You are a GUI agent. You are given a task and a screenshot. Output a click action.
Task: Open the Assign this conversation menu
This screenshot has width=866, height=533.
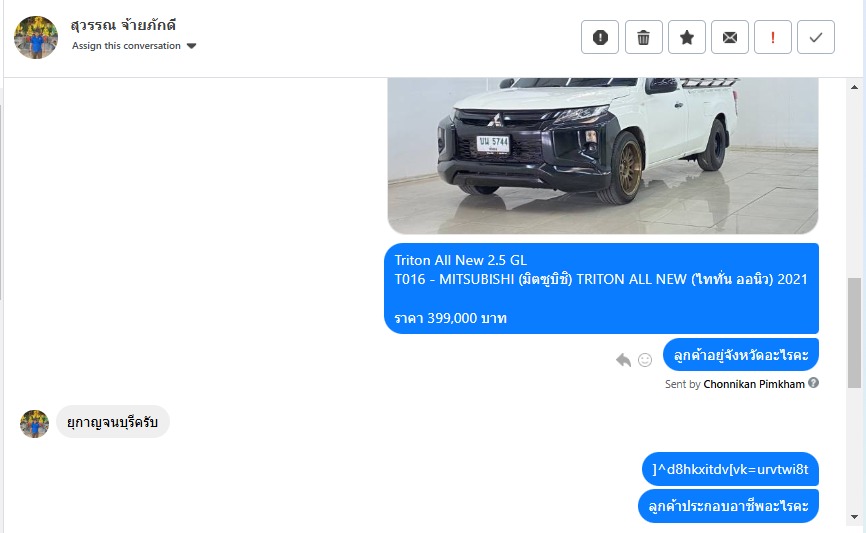point(134,46)
